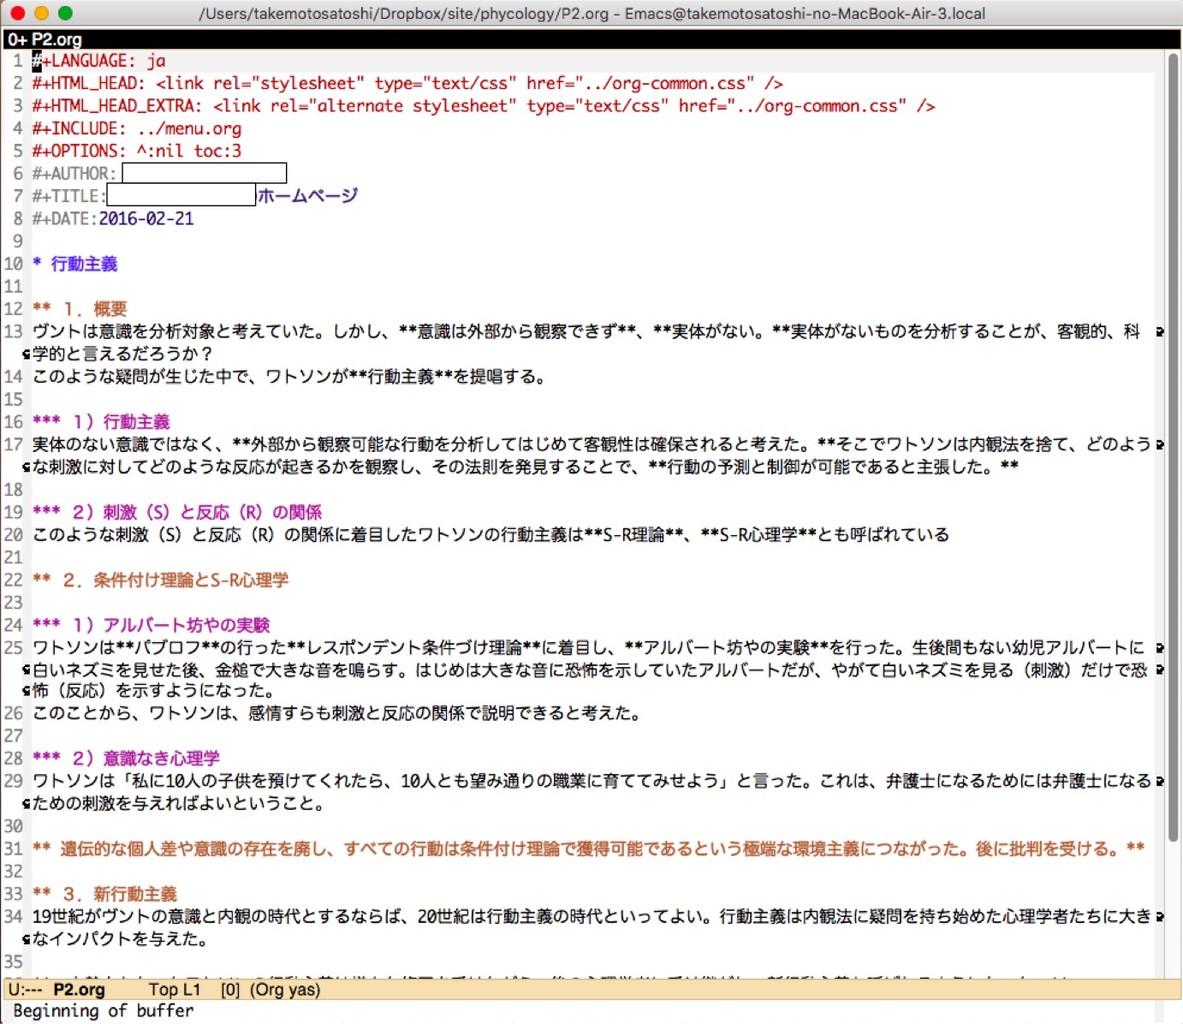Click the #+INCLUDE: ../menu.org line
This screenshot has height=1024, width=1183.
pos(137,128)
